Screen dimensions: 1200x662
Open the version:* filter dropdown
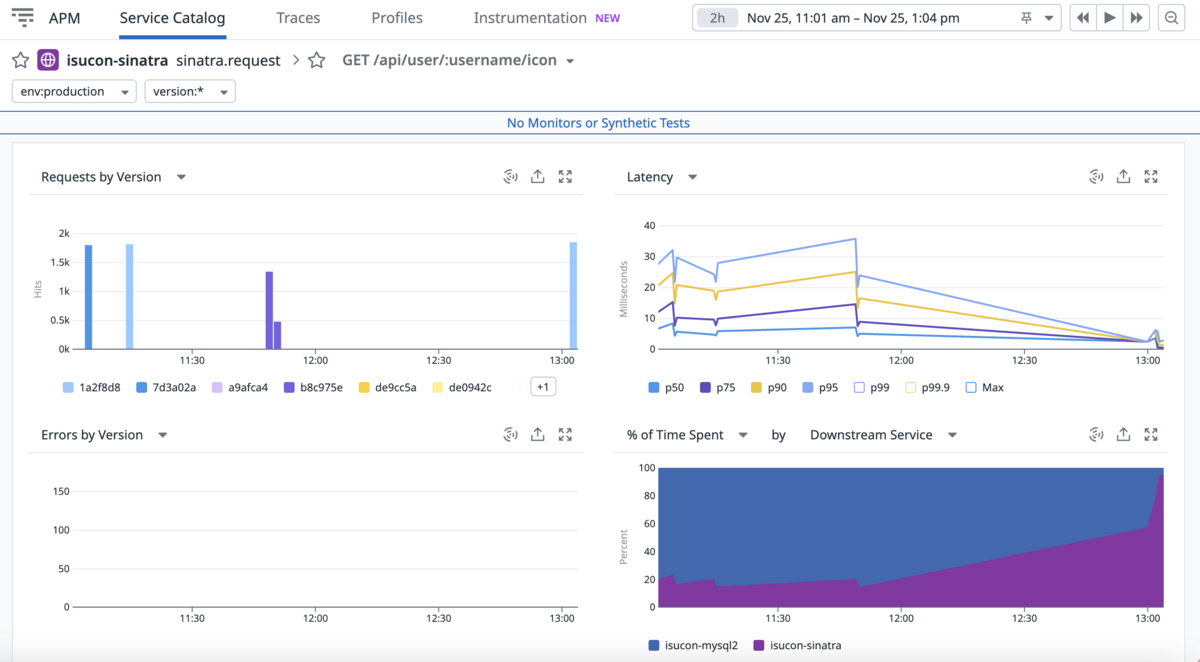[190, 91]
